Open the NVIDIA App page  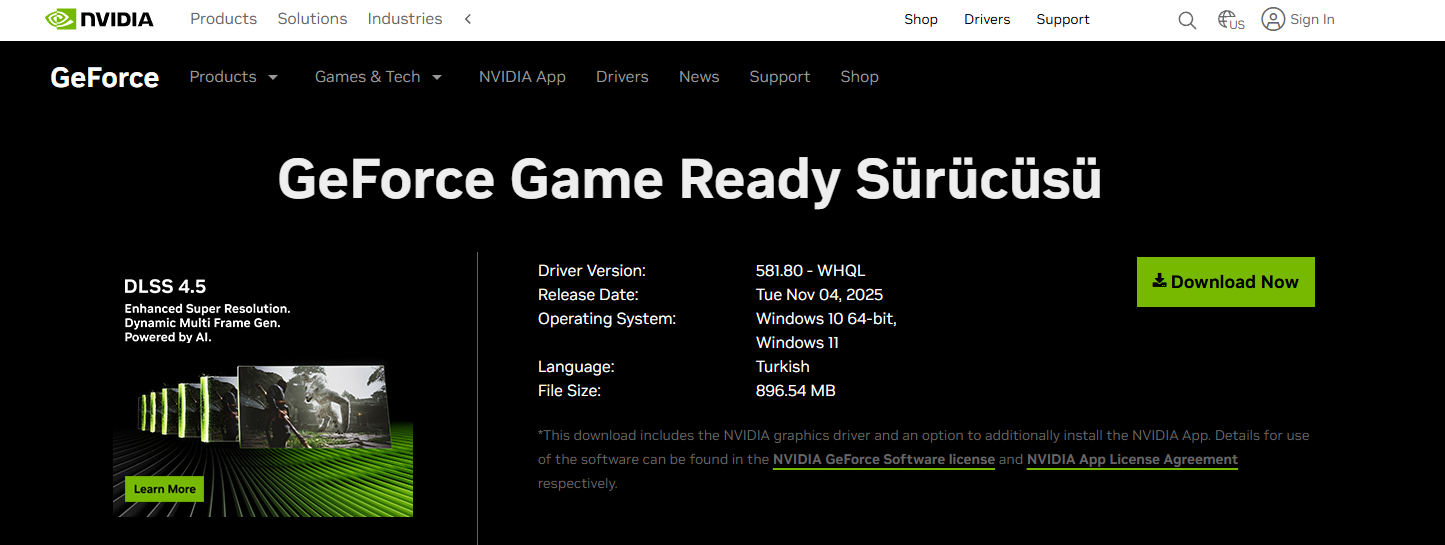pyautogui.click(x=522, y=77)
